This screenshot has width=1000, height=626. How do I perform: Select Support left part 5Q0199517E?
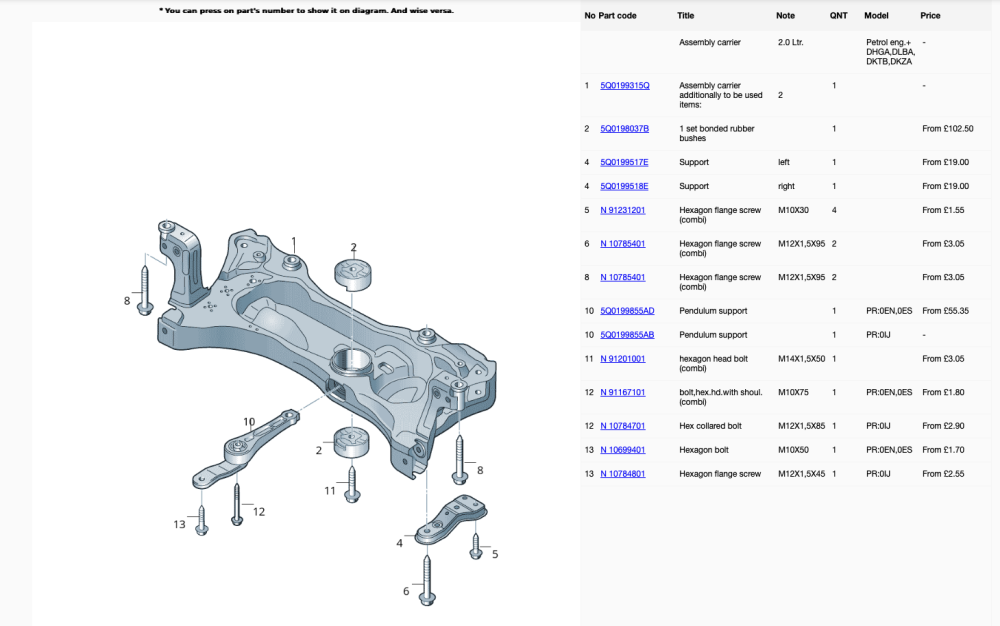tap(623, 161)
